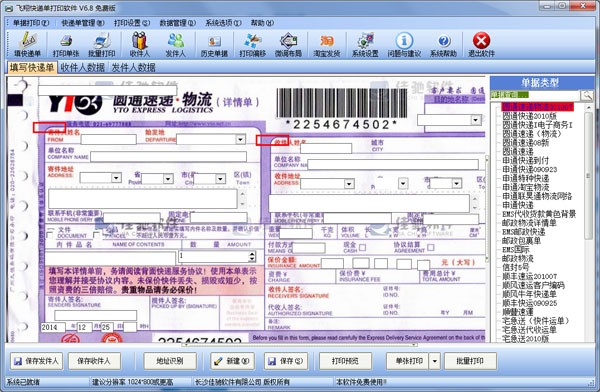Open 历史单据 from the toolbar

214,44
